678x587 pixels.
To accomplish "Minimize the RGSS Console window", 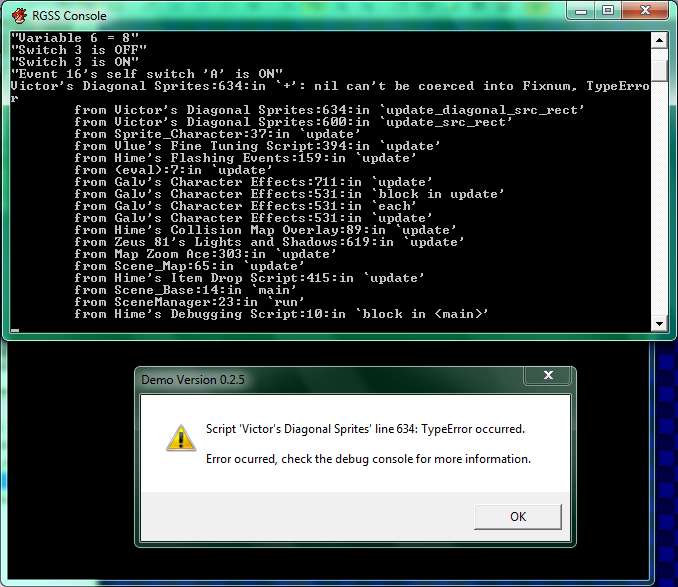I will pos(581,11).
